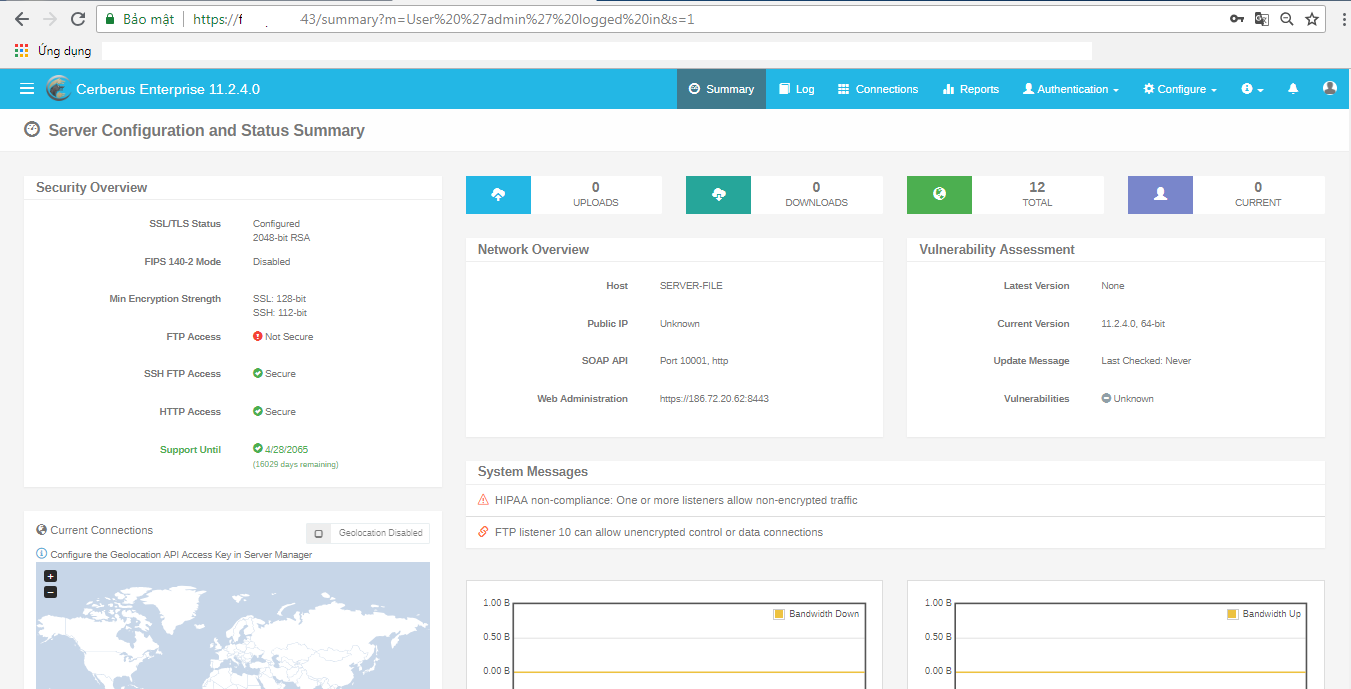Open the Web Administration URL link

(714, 398)
